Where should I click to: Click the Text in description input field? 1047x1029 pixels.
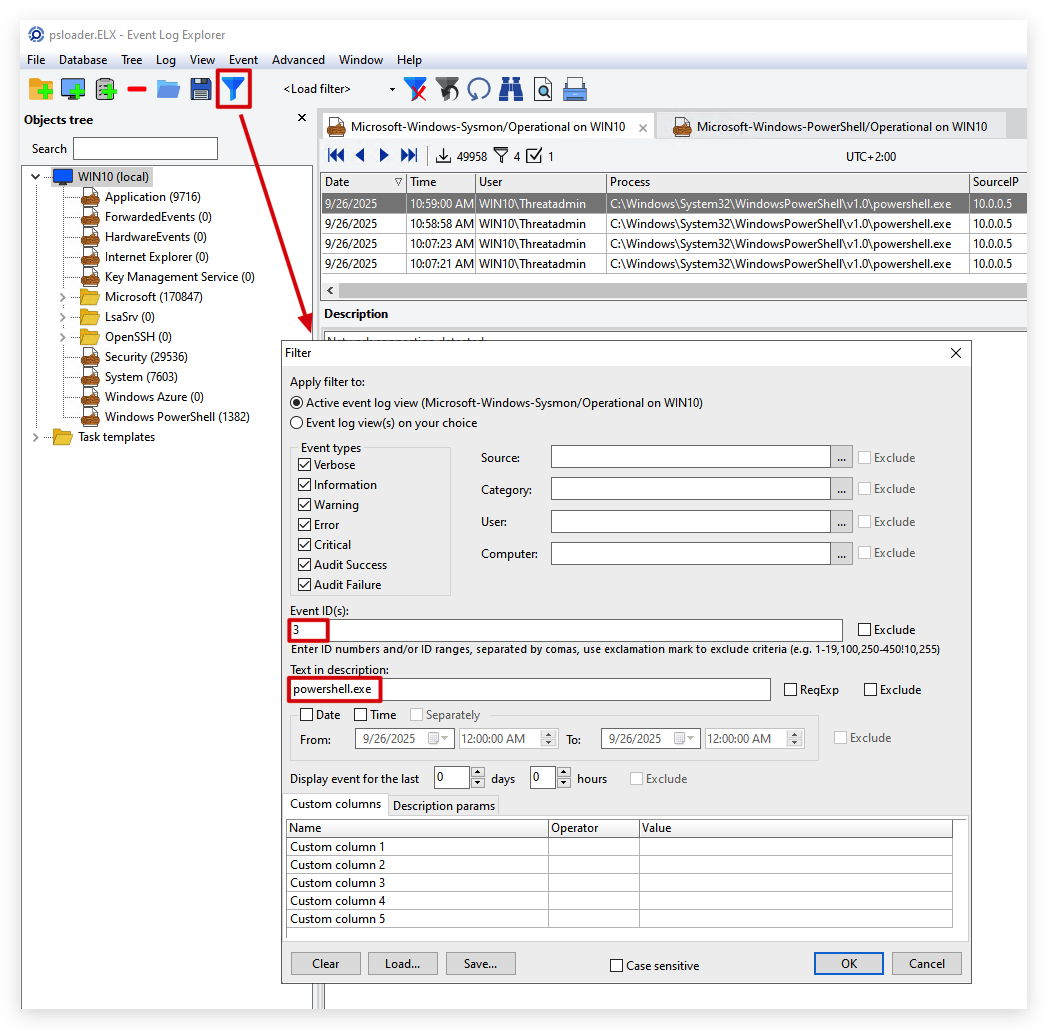[530, 690]
